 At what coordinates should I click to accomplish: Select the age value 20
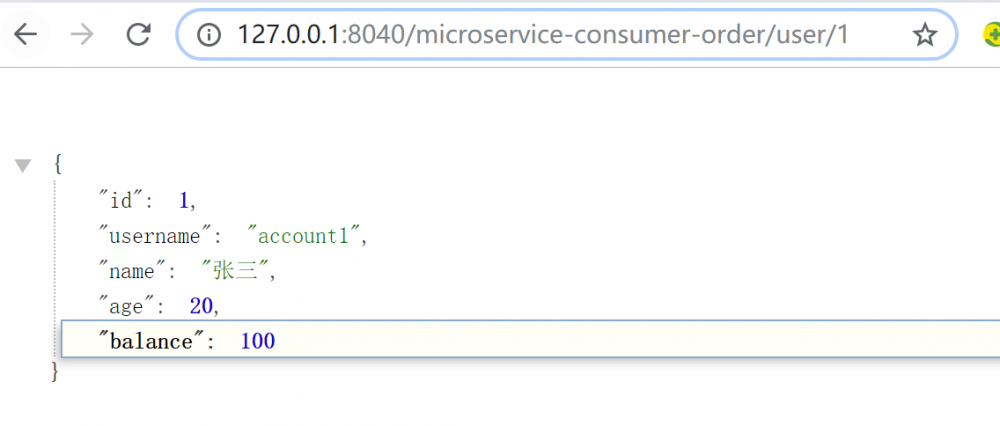pyautogui.click(x=201, y=306)
